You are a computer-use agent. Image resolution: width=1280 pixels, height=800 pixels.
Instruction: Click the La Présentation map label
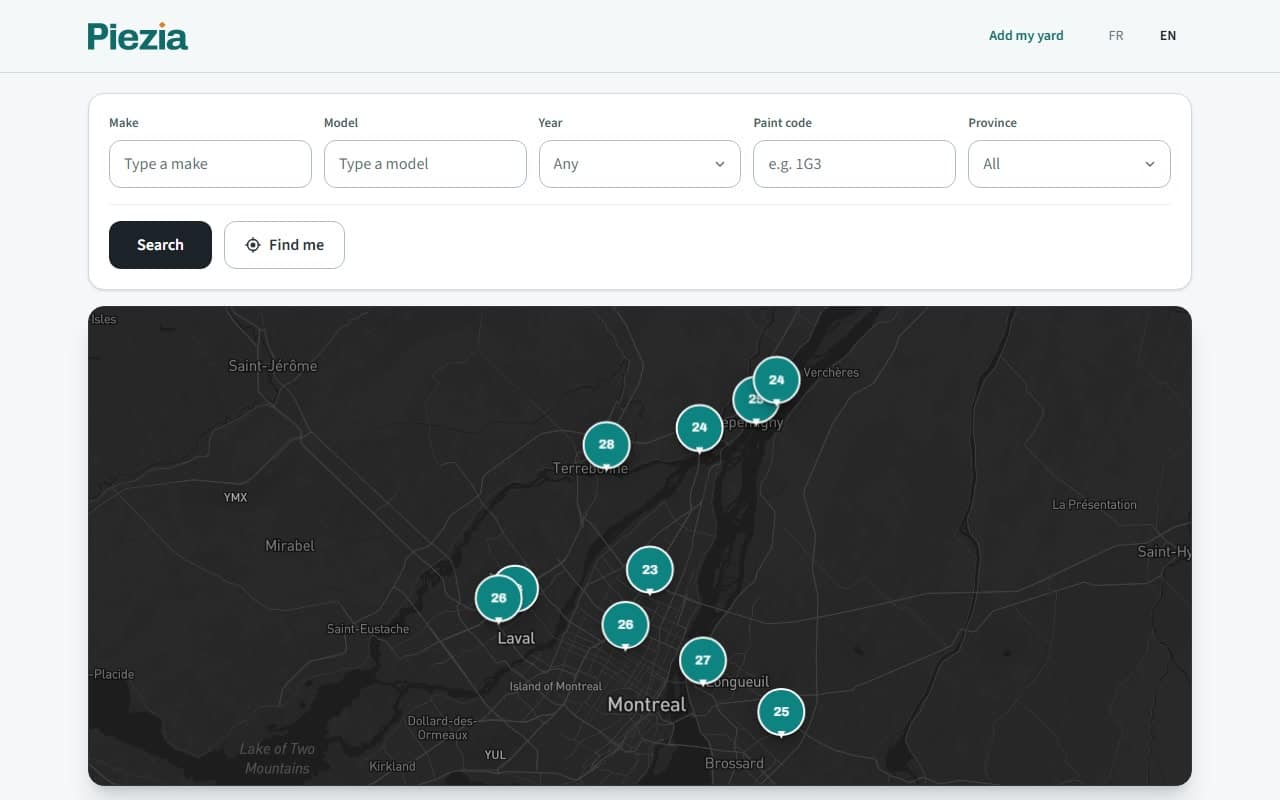pos(1094,505)
